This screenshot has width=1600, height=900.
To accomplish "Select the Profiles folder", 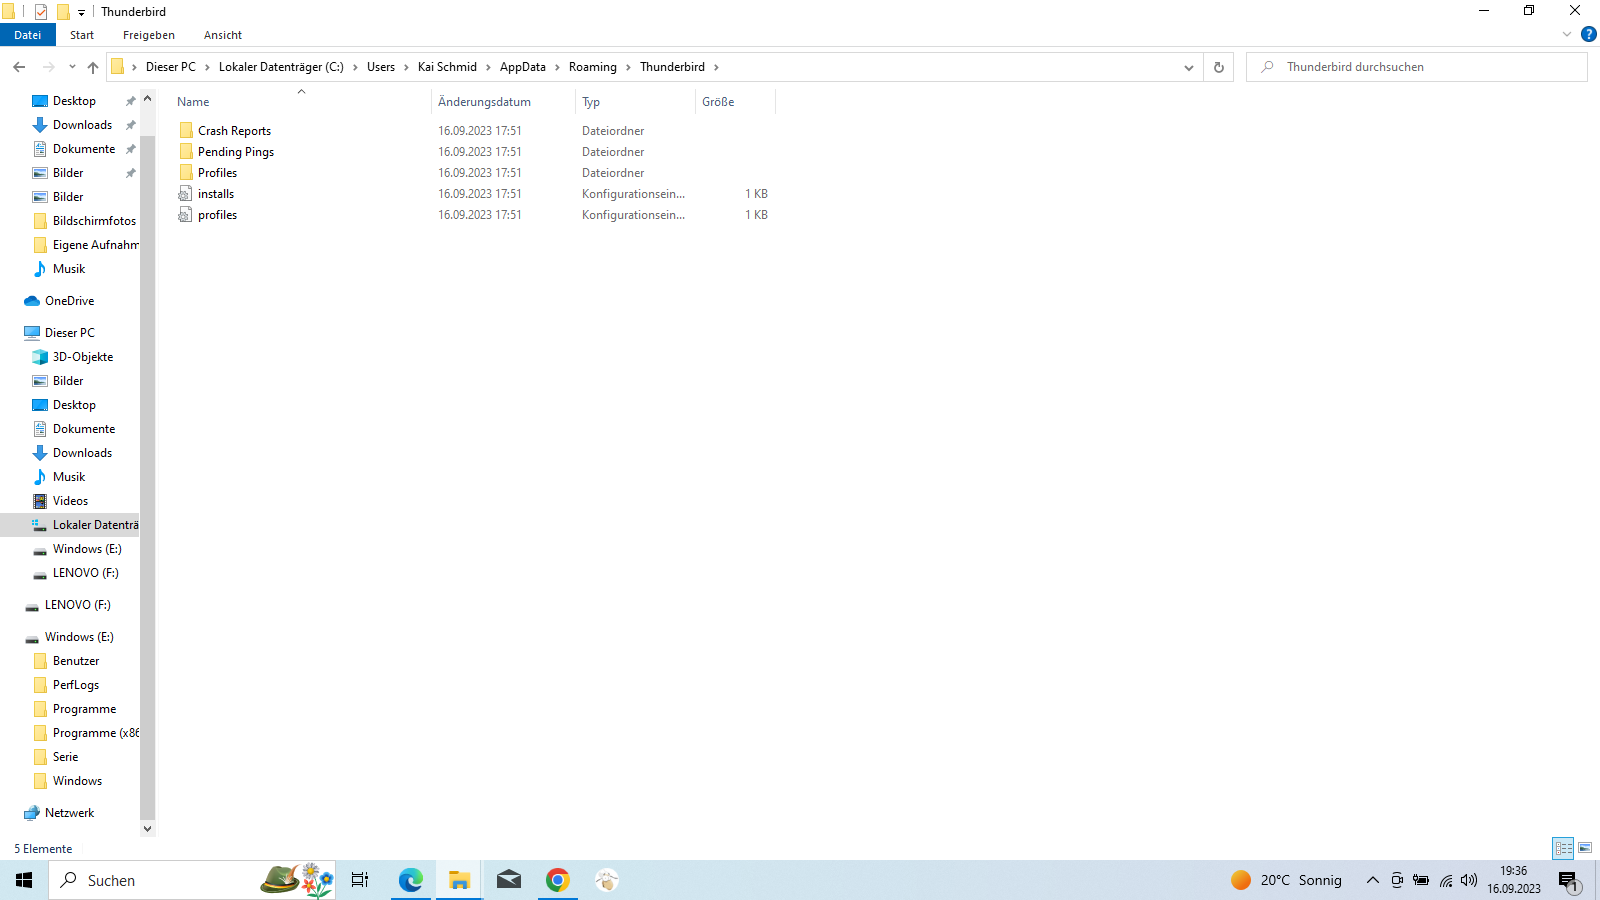I will 217,173.
